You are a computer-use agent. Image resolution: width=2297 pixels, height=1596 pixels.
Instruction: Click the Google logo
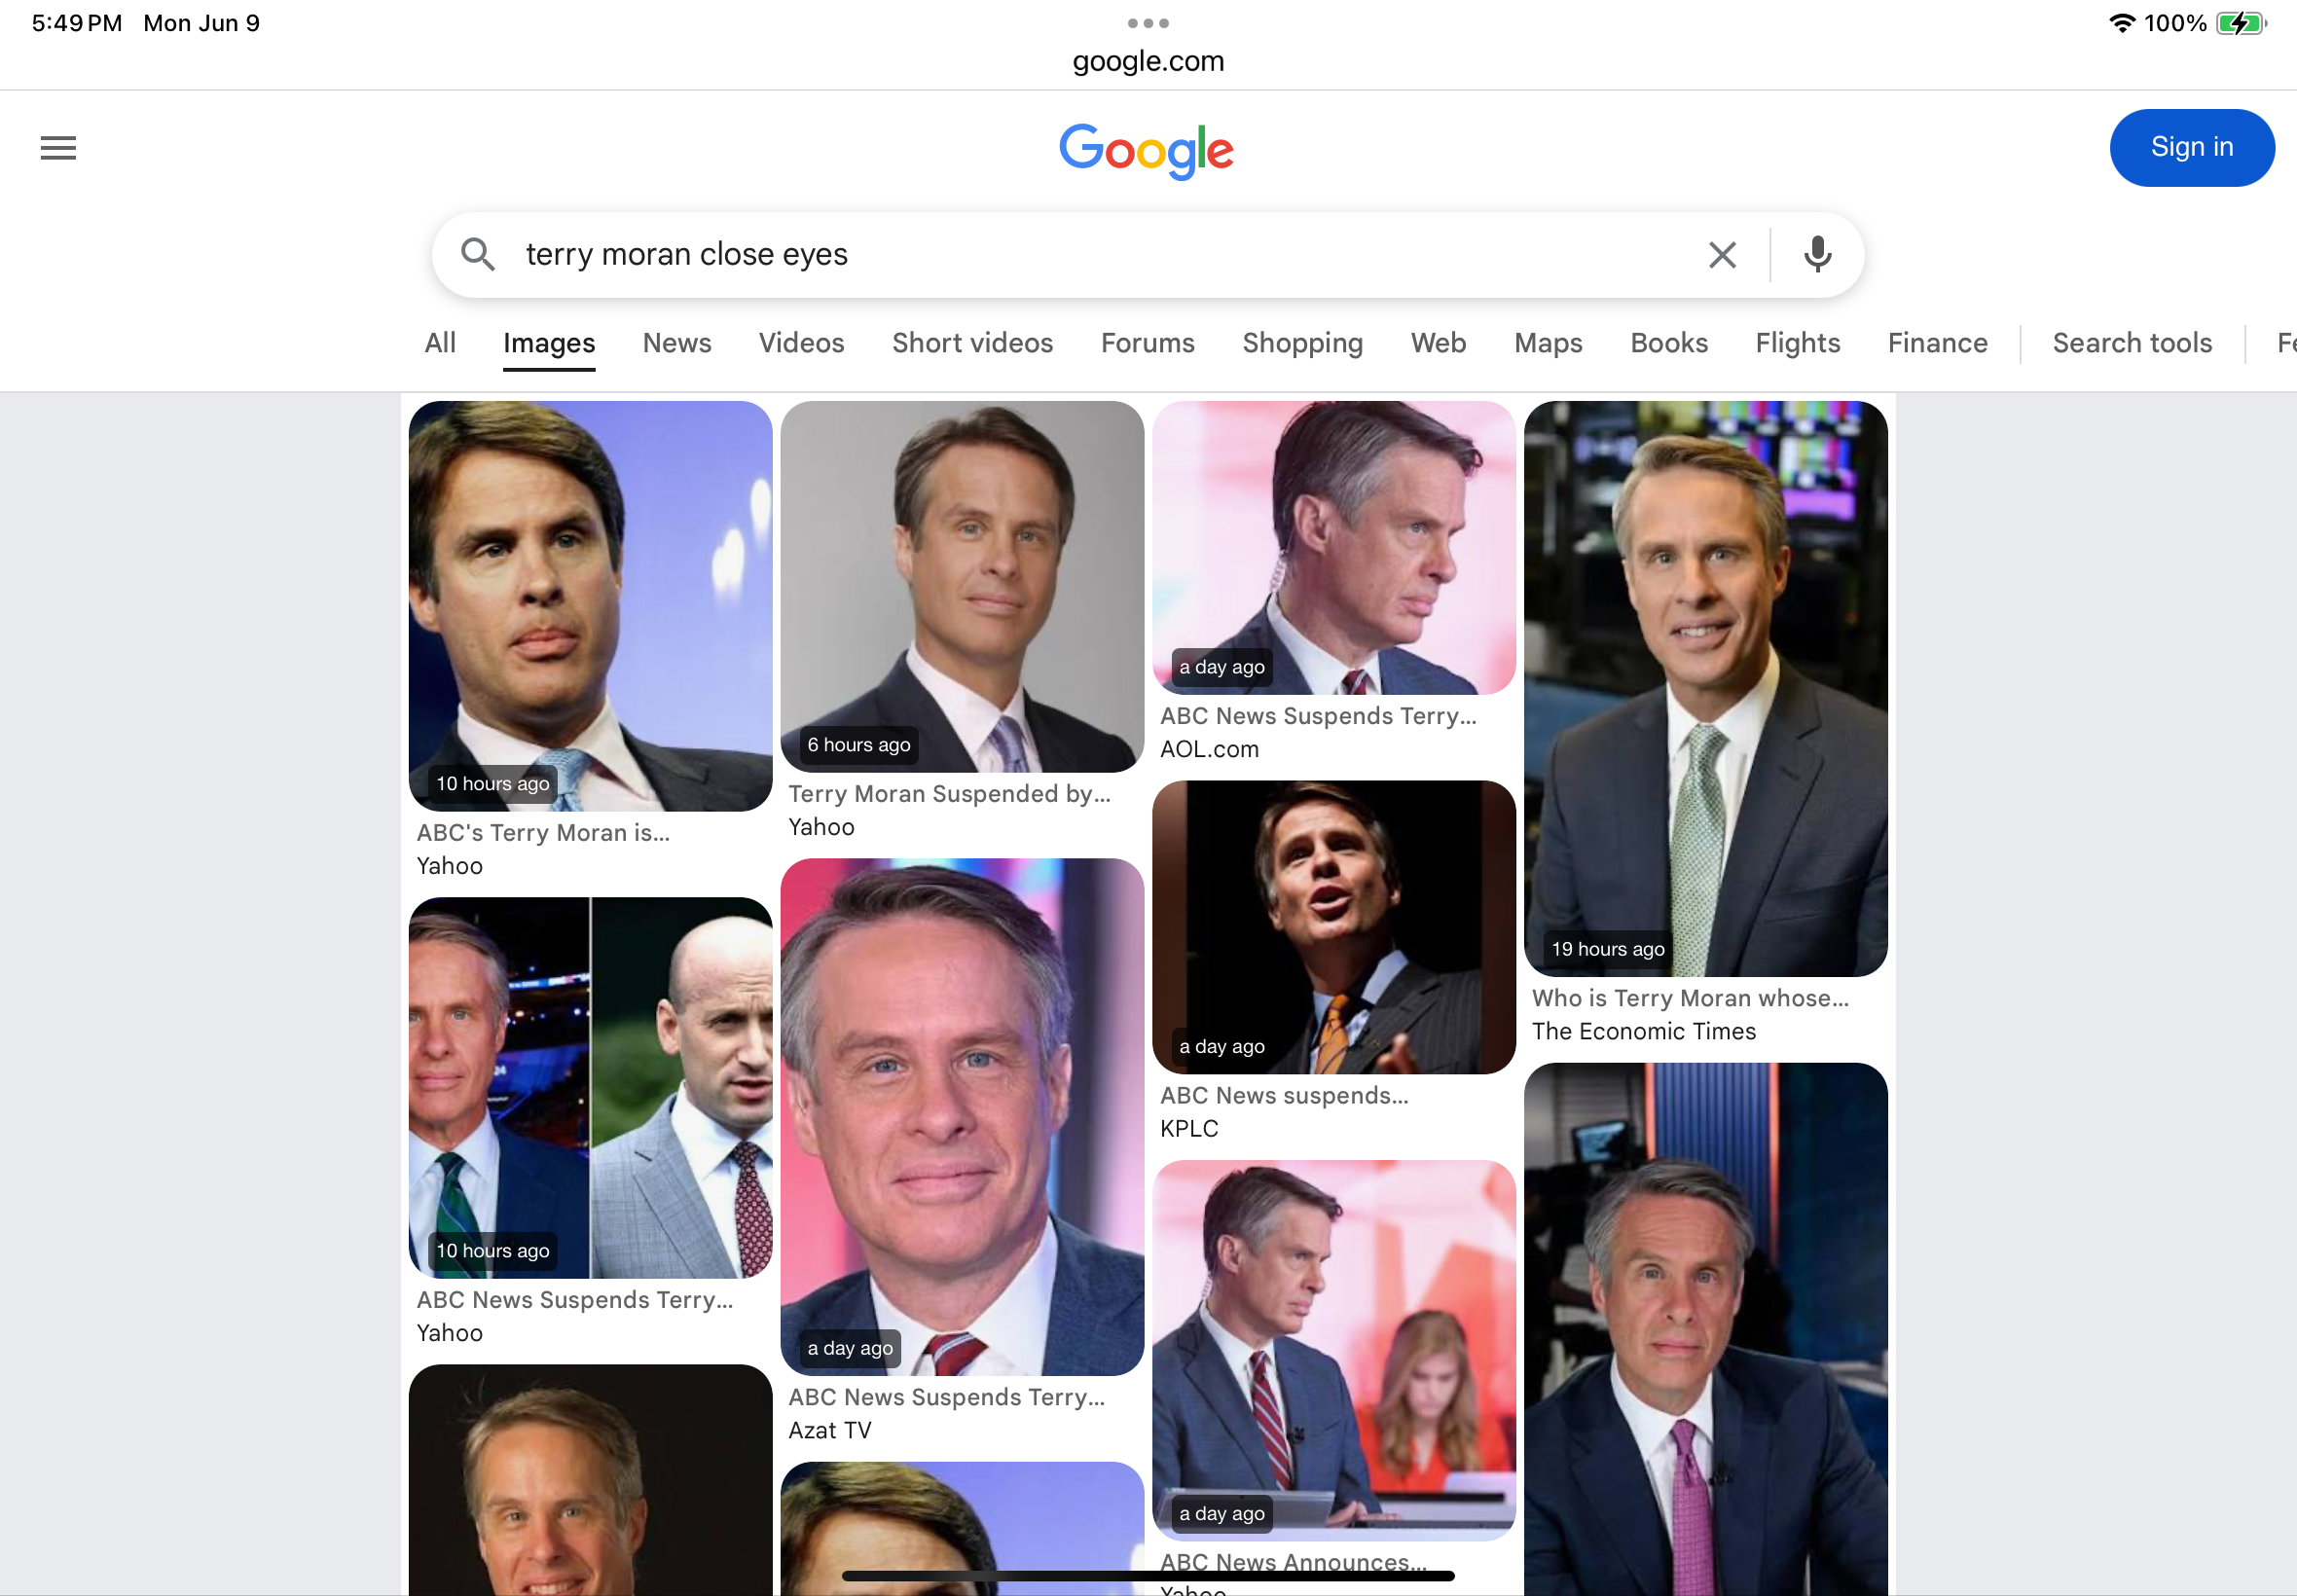[x=1146, y=151]
